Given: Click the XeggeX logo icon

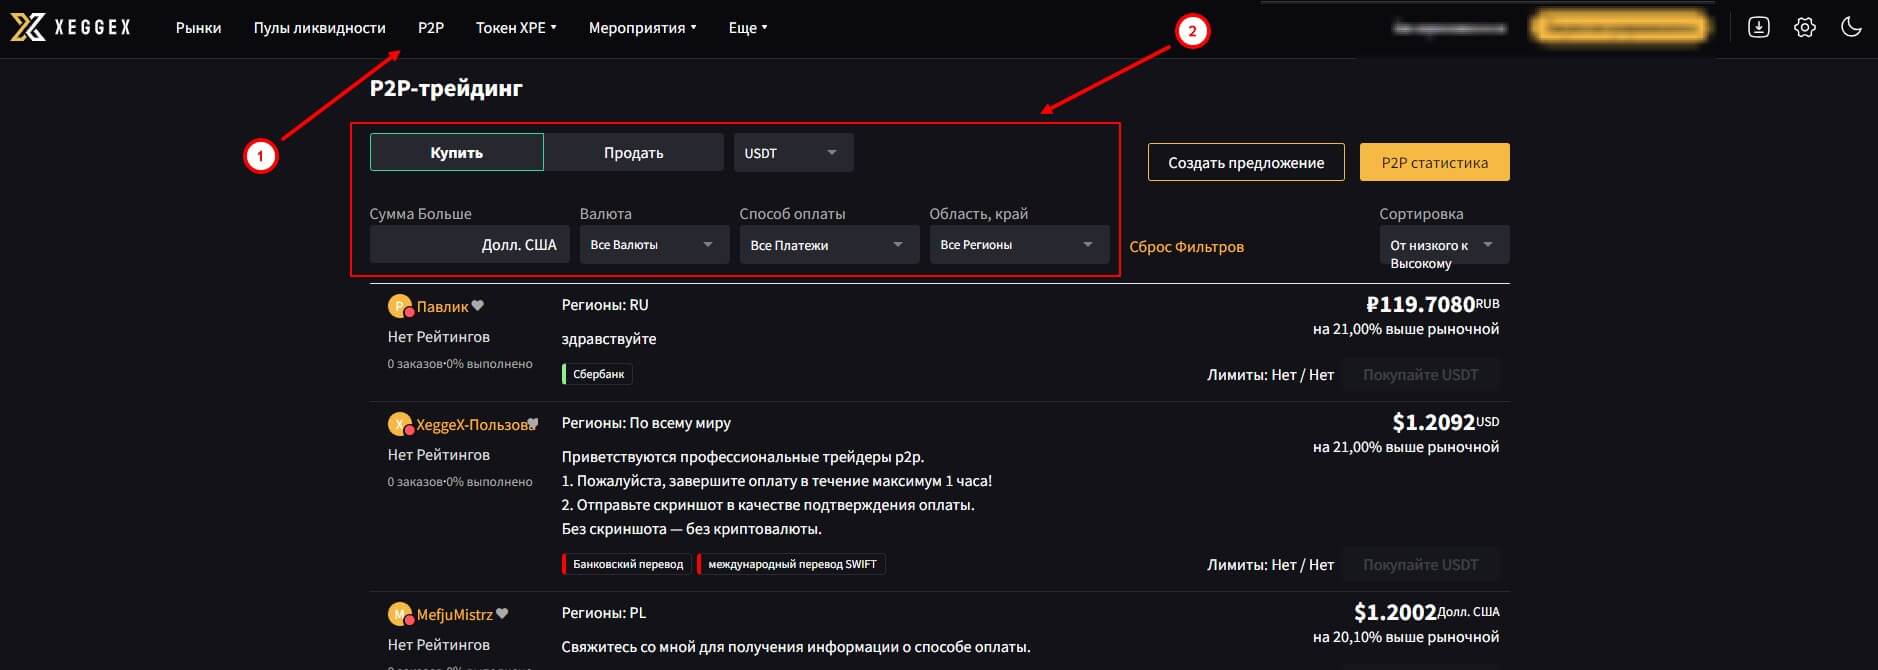Looking at the screenshot, I should (28, 27).
